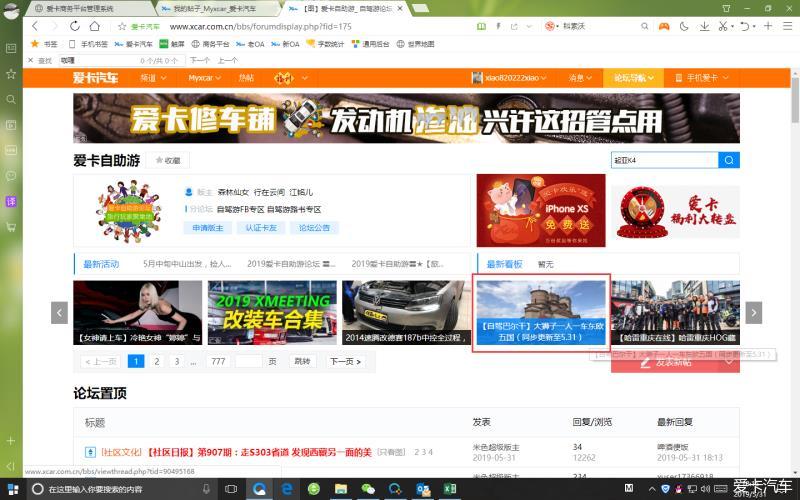Click forum search field containing 起亚K4
Screen dimensions: 800x500
click(x=664, y=160)
